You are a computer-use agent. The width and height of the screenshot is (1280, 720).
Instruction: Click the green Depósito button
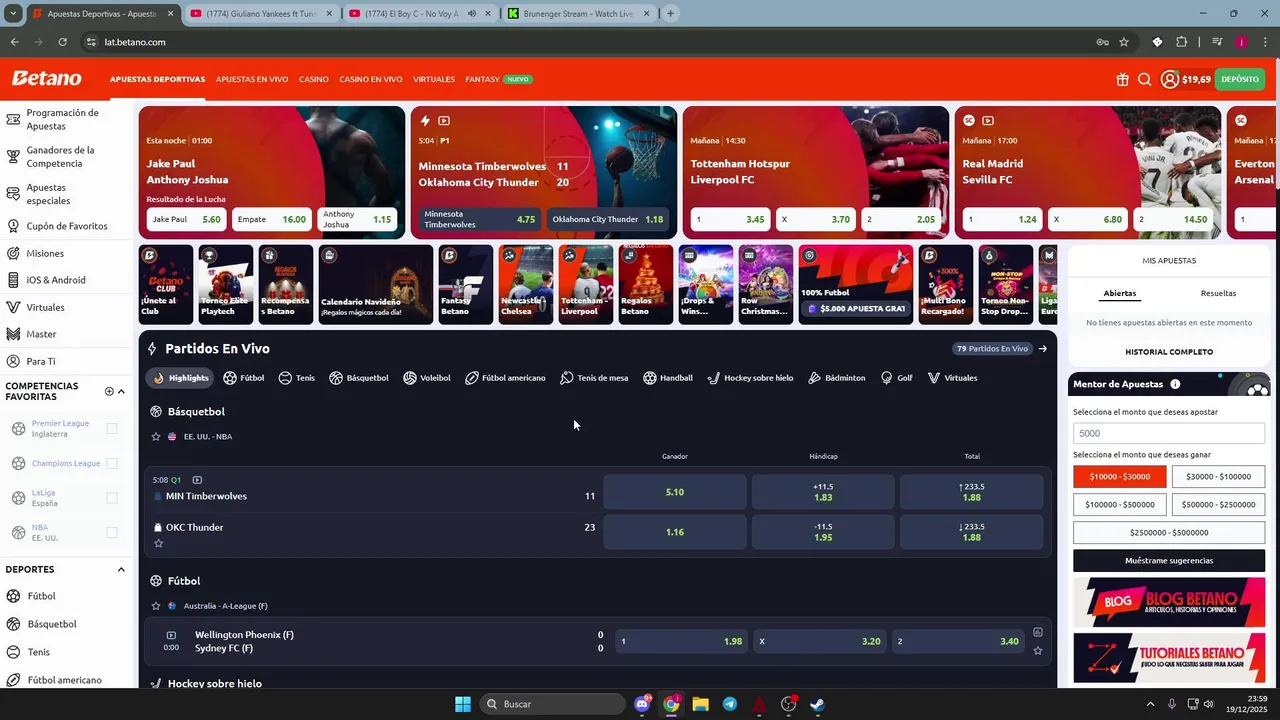click(x=1240, y=79)
